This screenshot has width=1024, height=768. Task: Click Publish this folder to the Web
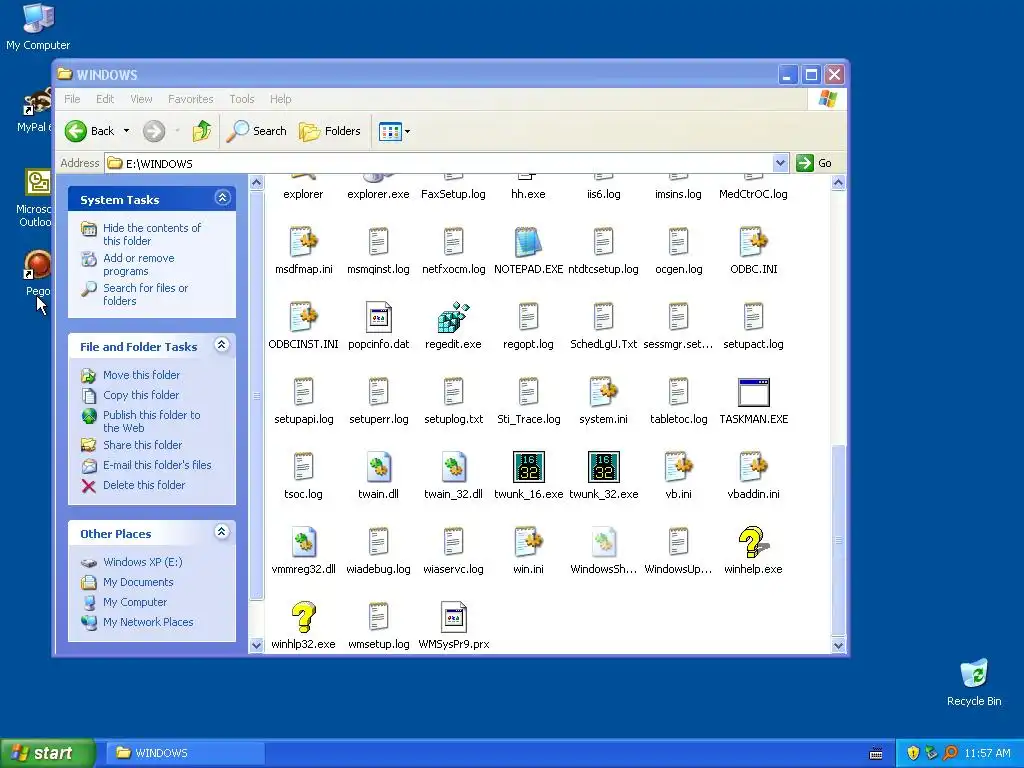(x=152, y=421)
